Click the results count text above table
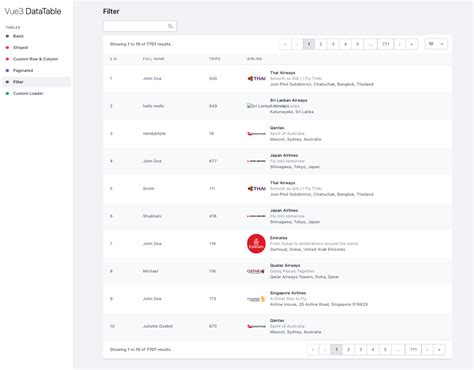This screenshot has width=474, height=370. pyautogui.click(x=141, y=44)
